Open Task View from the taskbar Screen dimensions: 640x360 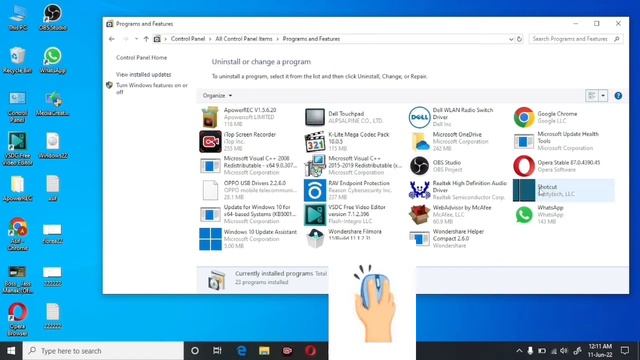[x=217, y=351]
